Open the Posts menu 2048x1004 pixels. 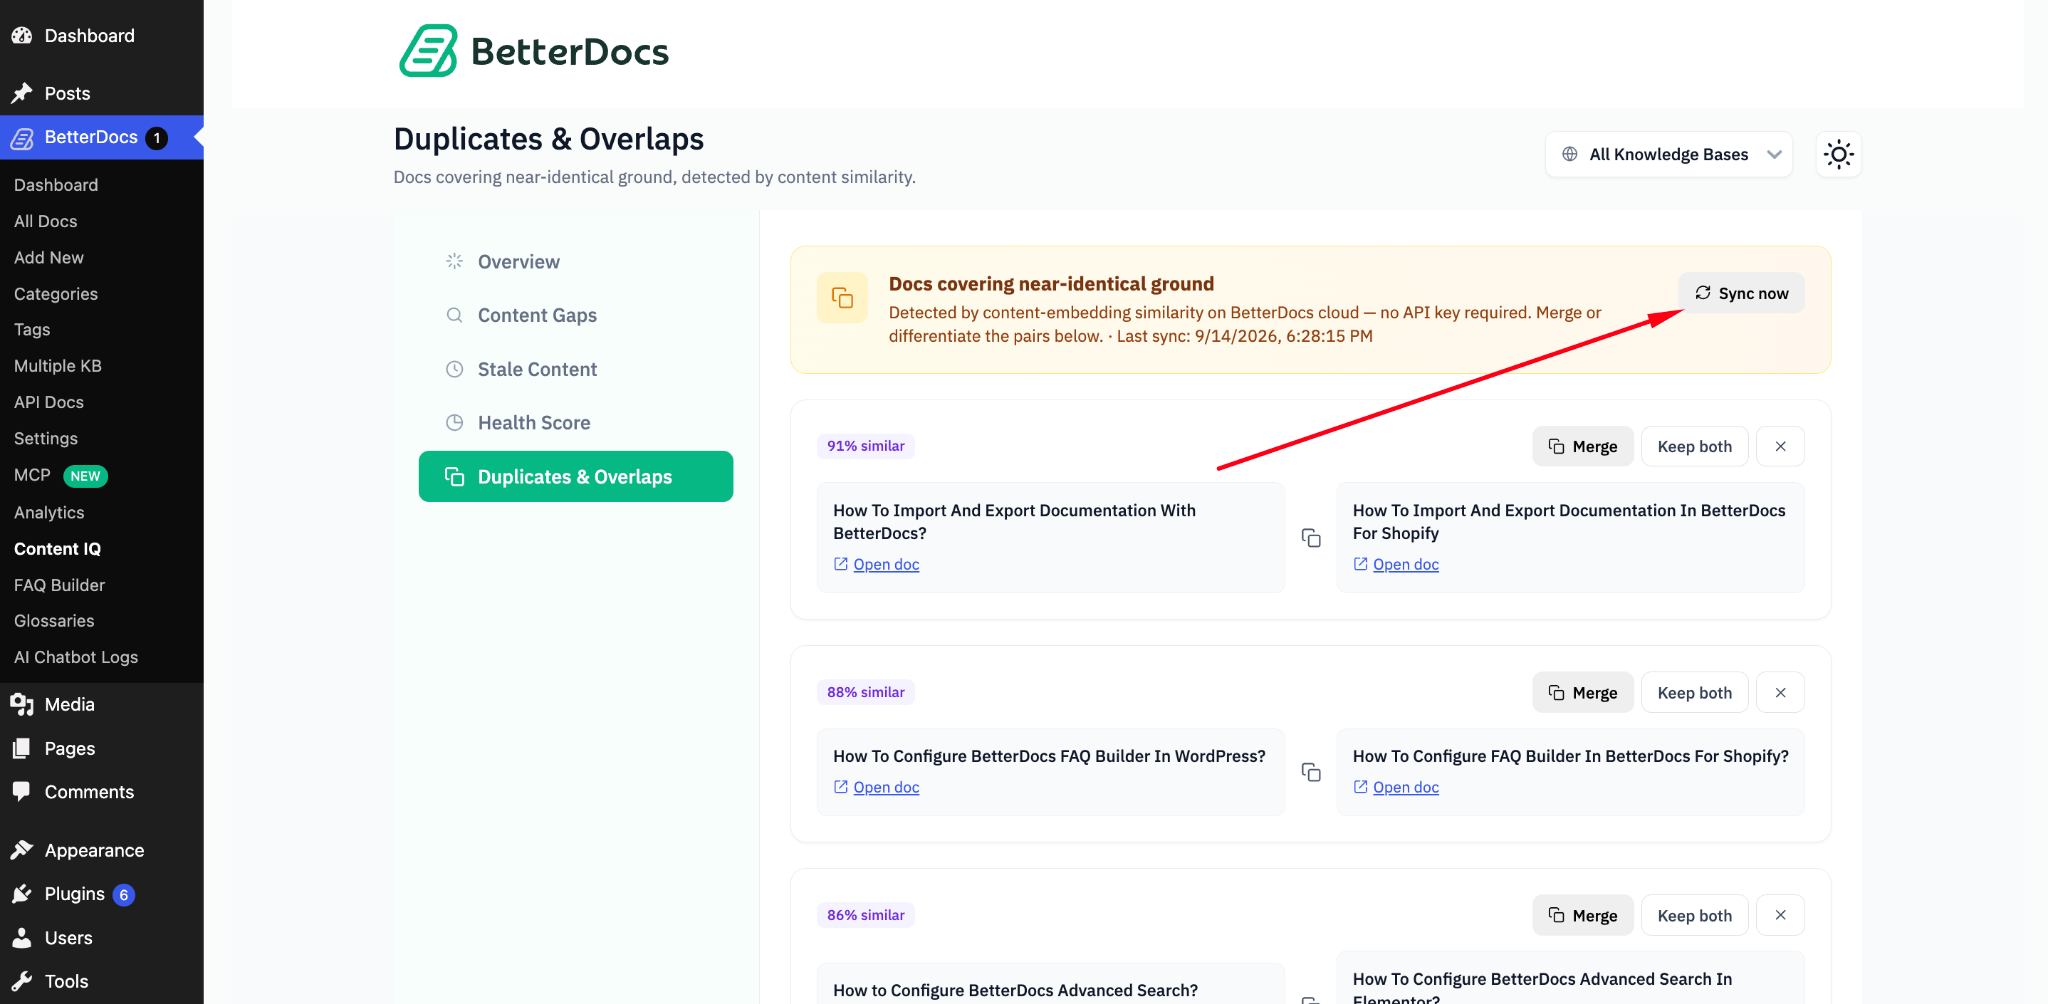[102, 93]
